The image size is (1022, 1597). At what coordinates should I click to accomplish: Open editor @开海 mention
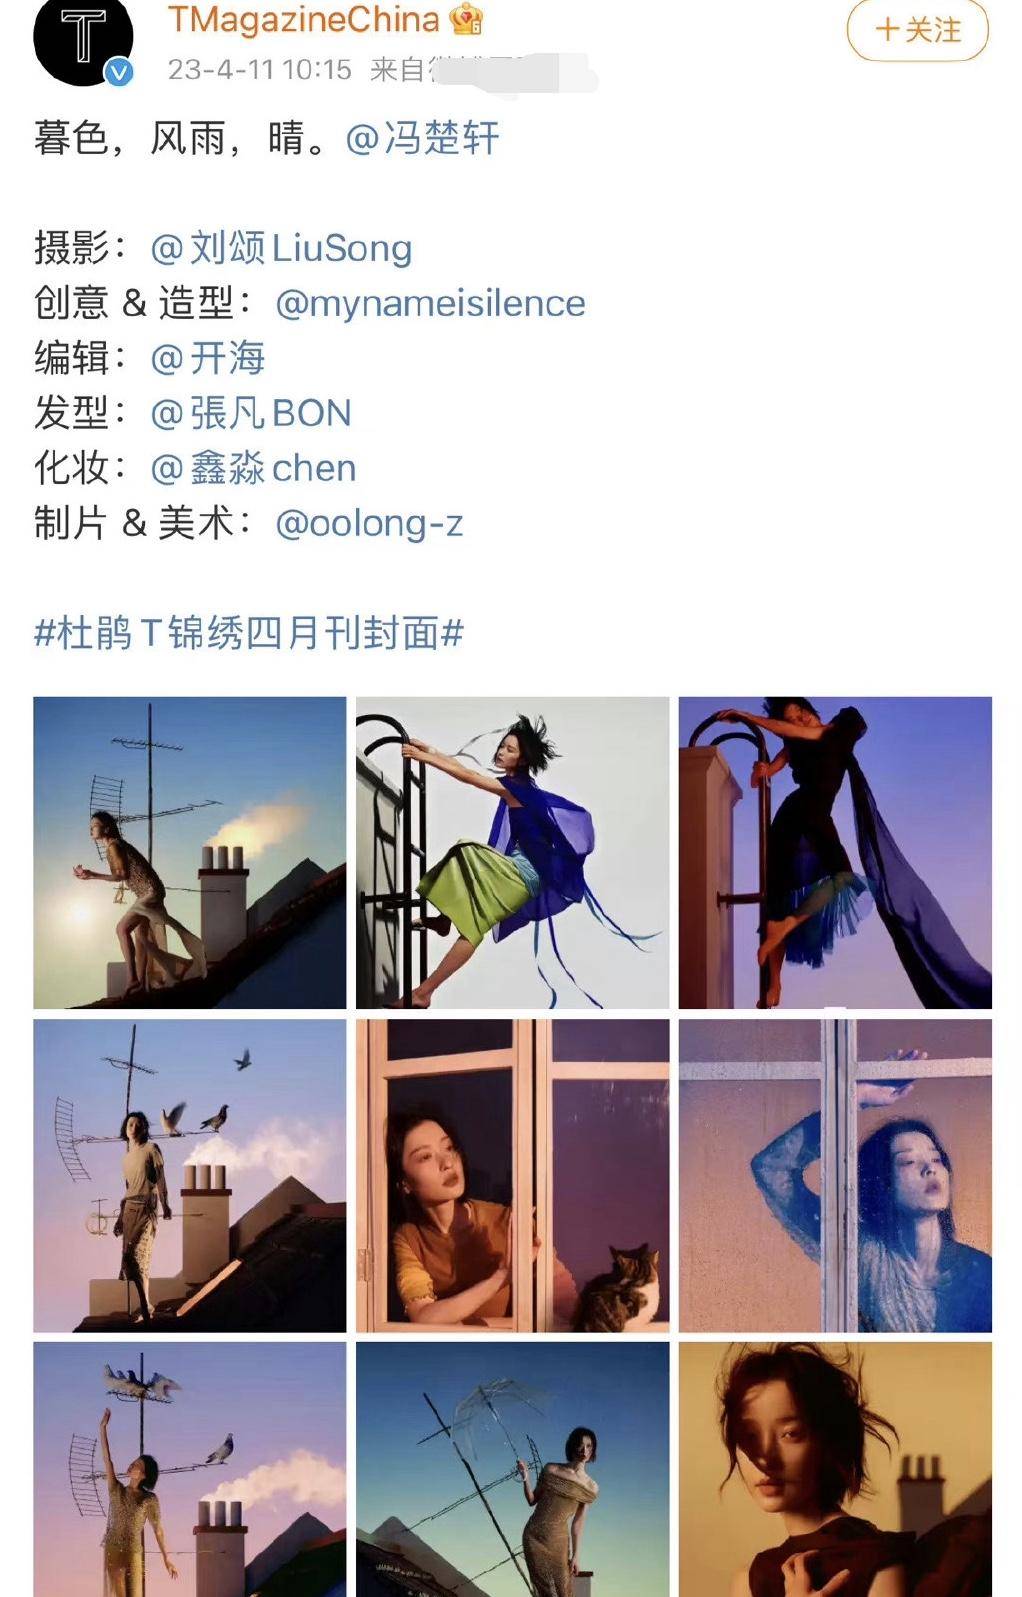click(207, 358)
